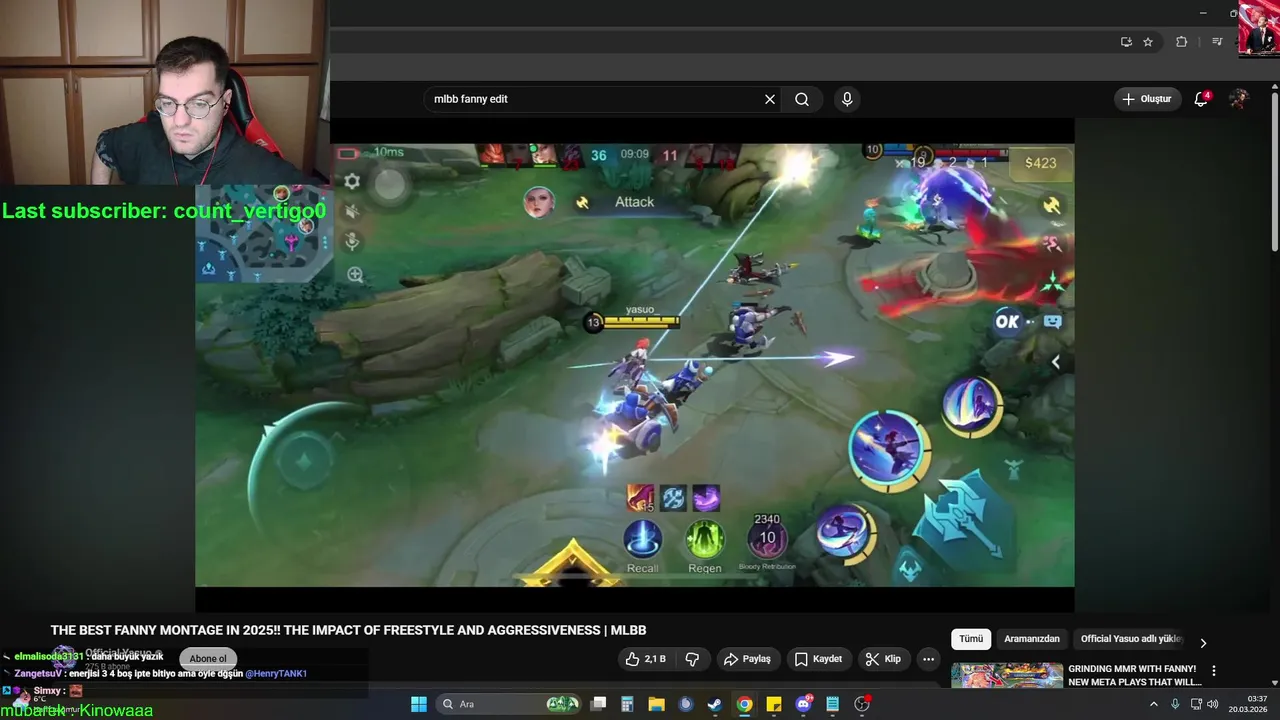Image resolution: width=1280 pixels, height=720 pixels.
Task: Select the Aramanızdan filter chip
Action: [x=1032, y=639]
